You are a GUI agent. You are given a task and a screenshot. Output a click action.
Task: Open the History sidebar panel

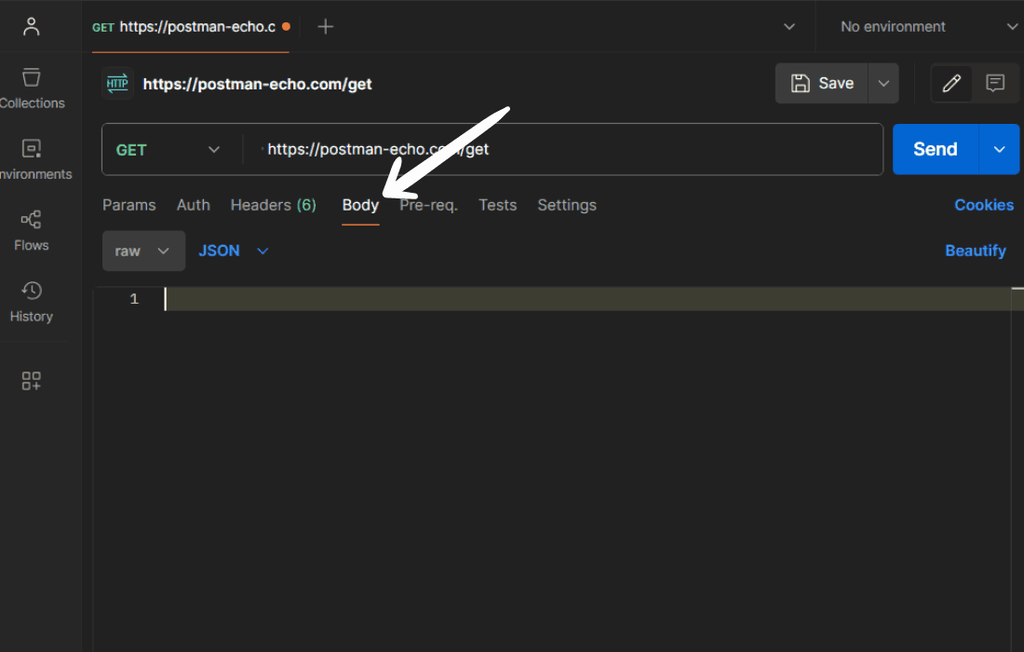31,302
